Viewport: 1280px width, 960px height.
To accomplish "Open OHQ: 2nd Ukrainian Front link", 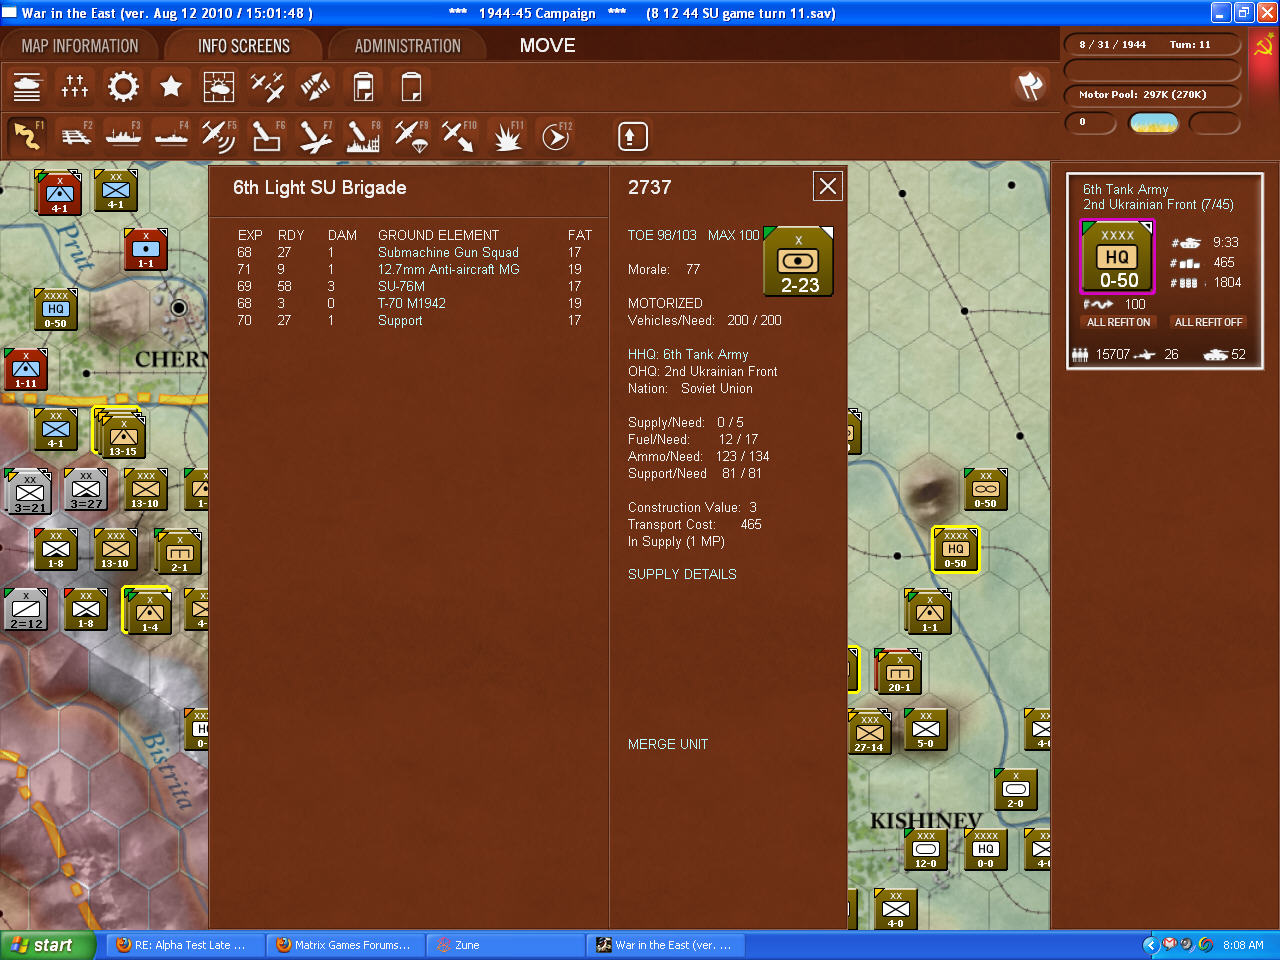I will point(703,371).
